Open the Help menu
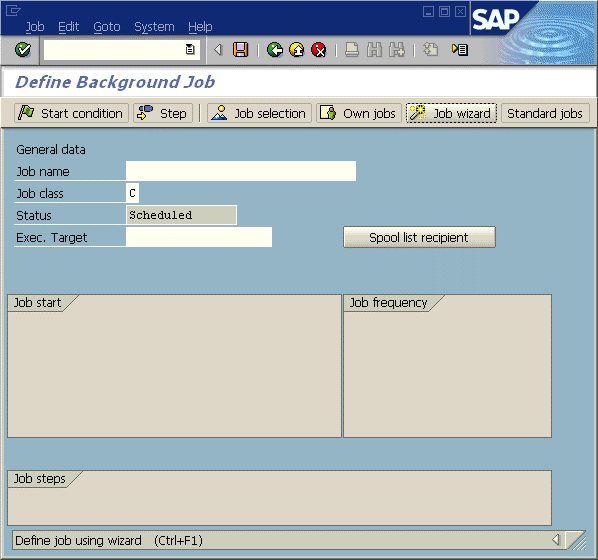Screen dimensions: 598x560 (x=200, y=27)
